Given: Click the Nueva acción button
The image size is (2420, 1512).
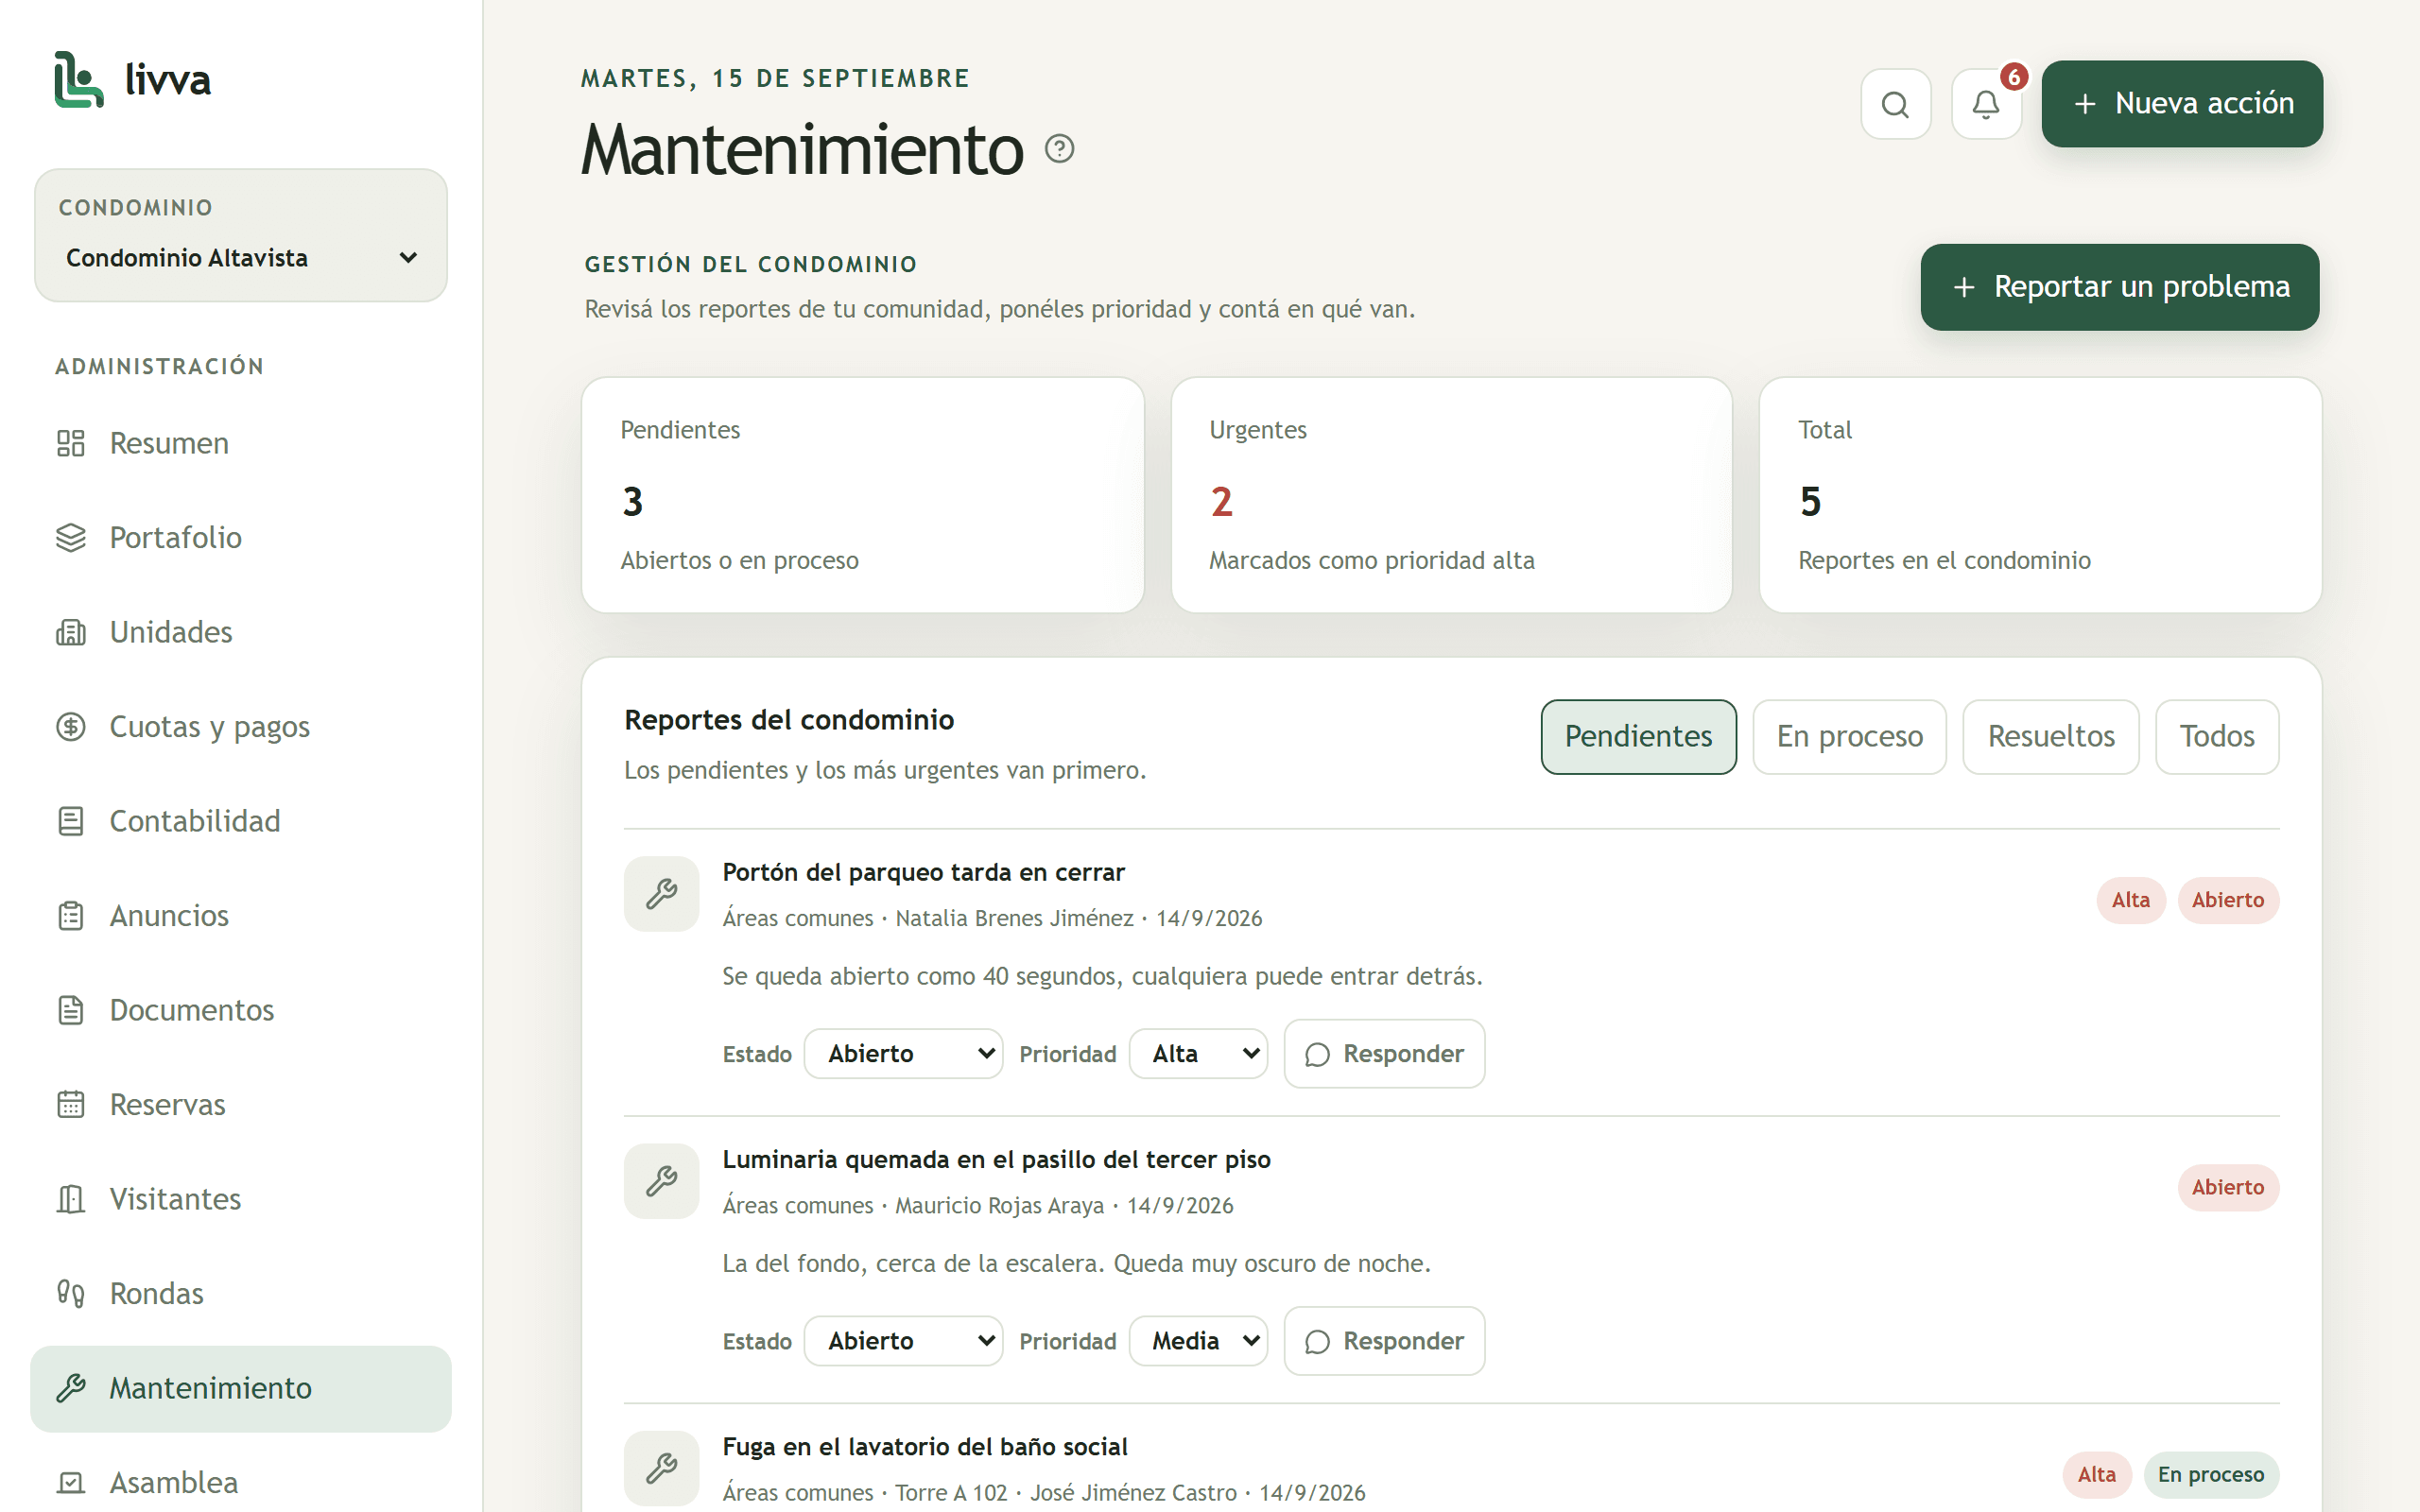Looking at the screenshot, I should [2182, 104].
